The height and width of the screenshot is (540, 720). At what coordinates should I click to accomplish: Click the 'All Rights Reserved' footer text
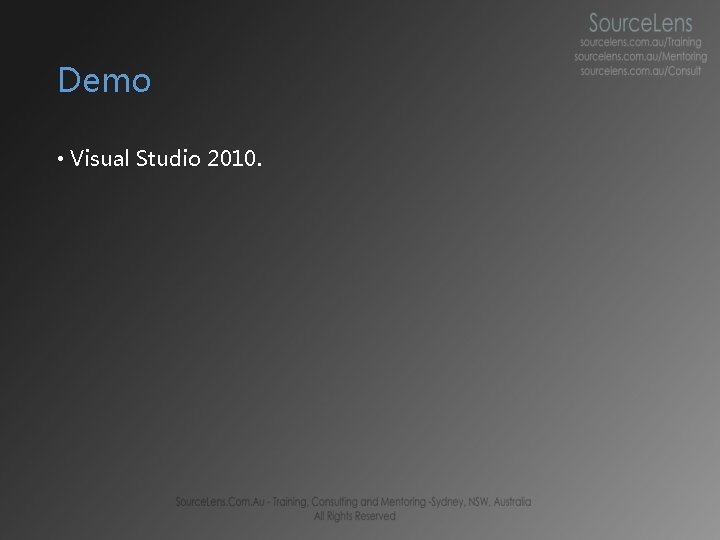click(354, 516)
